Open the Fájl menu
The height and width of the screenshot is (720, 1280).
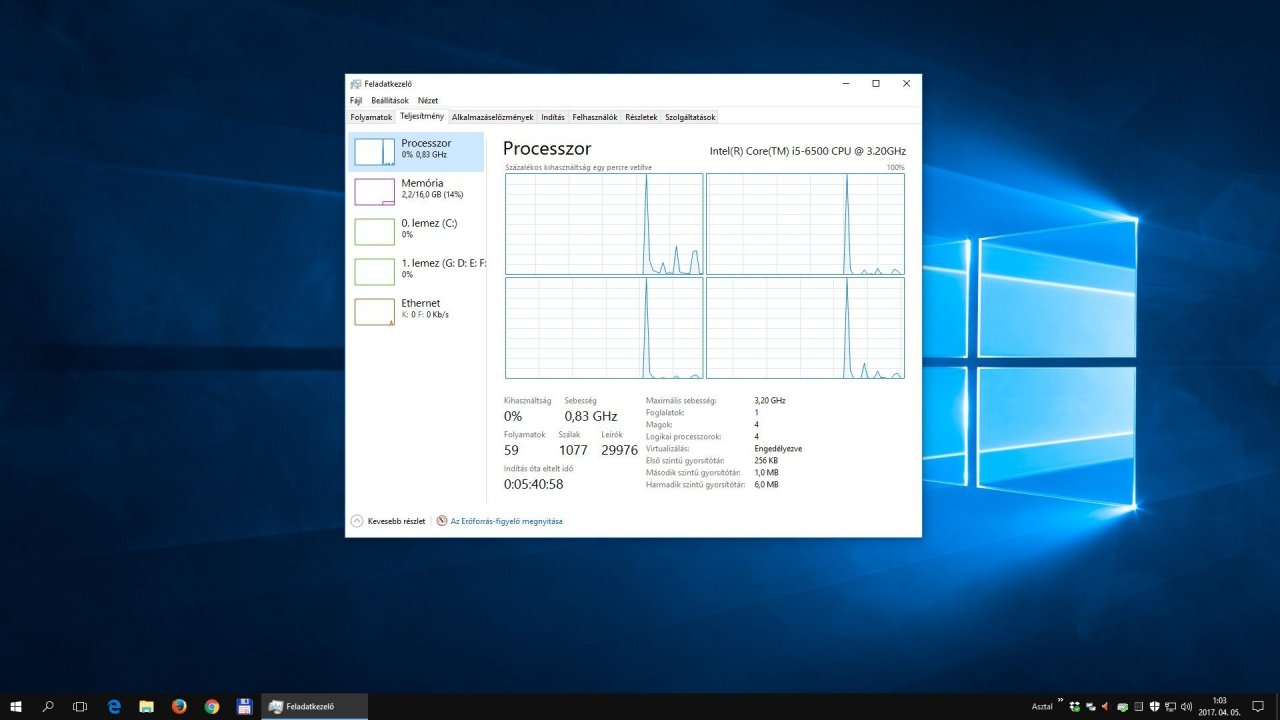356,101
